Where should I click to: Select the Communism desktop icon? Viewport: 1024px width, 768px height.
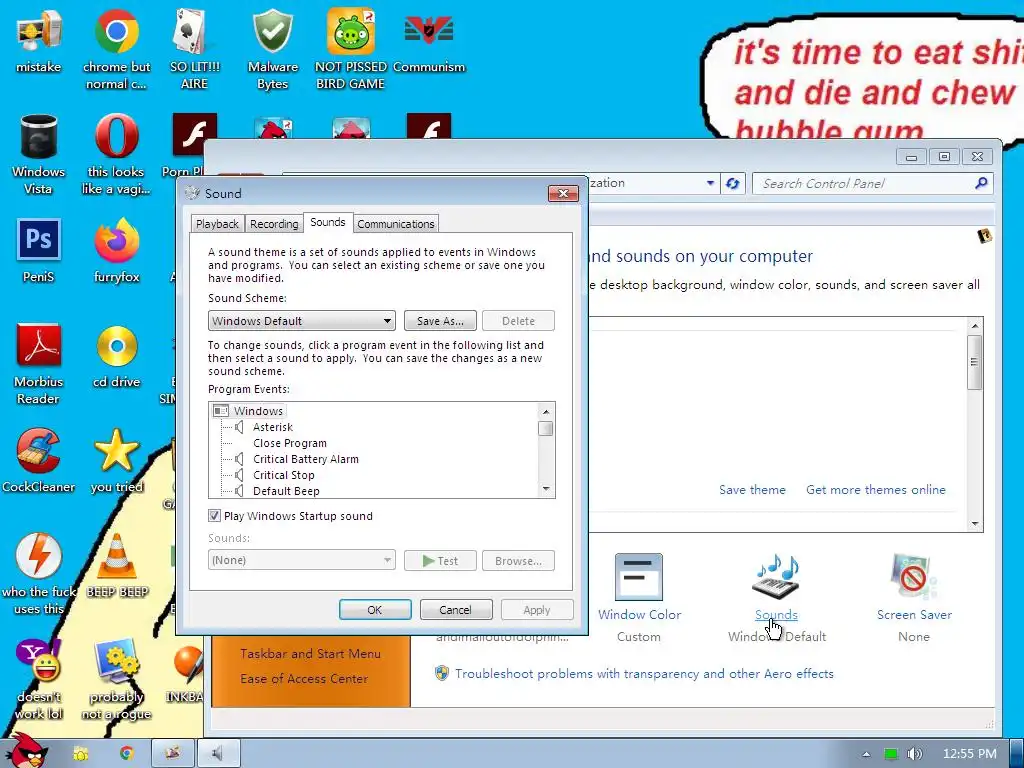429,40
